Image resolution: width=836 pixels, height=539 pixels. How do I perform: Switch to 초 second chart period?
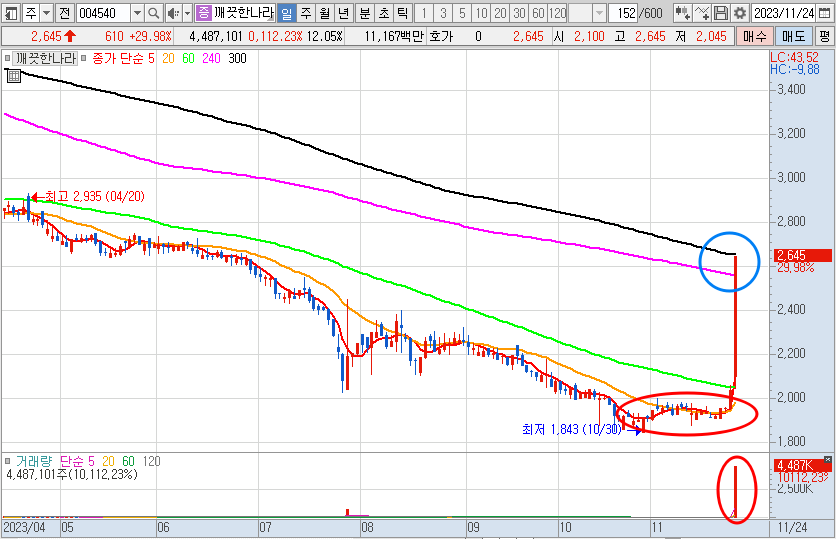point(384,13)
